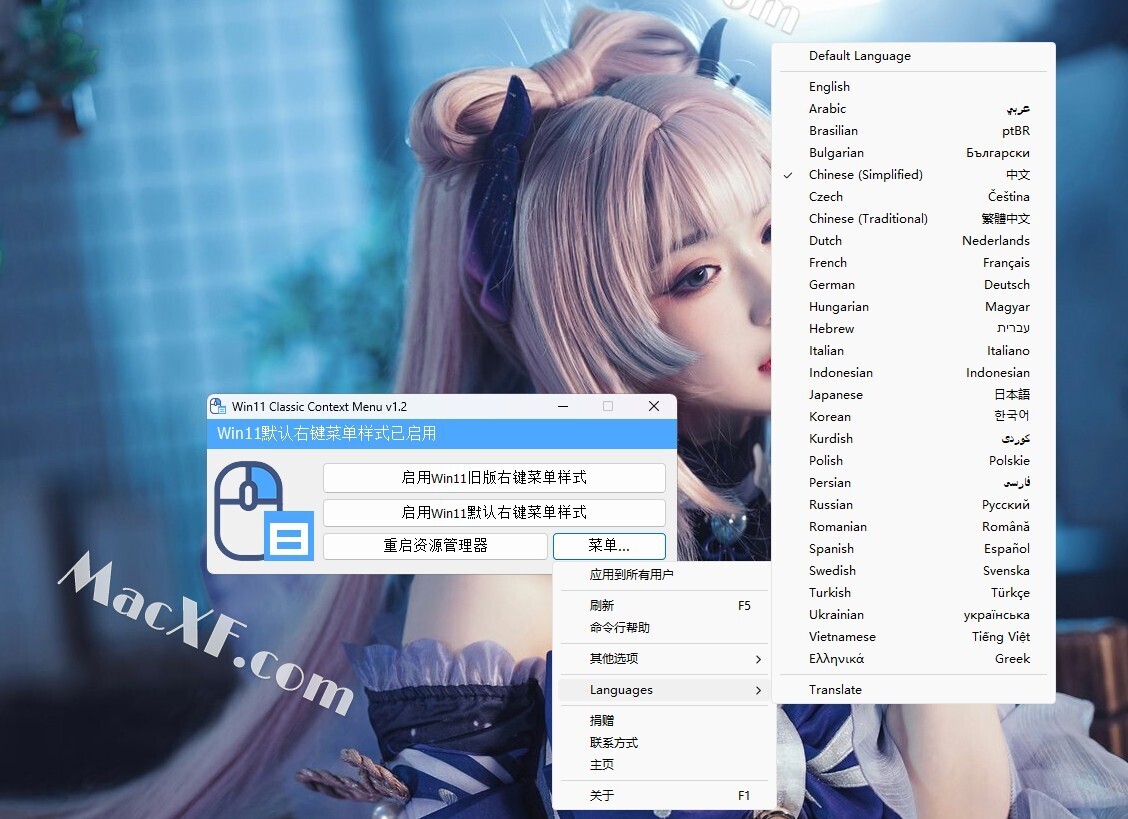Open 命令行帮助 menu item
Viewport: 1128px width, 819px height.
(619, 628)
